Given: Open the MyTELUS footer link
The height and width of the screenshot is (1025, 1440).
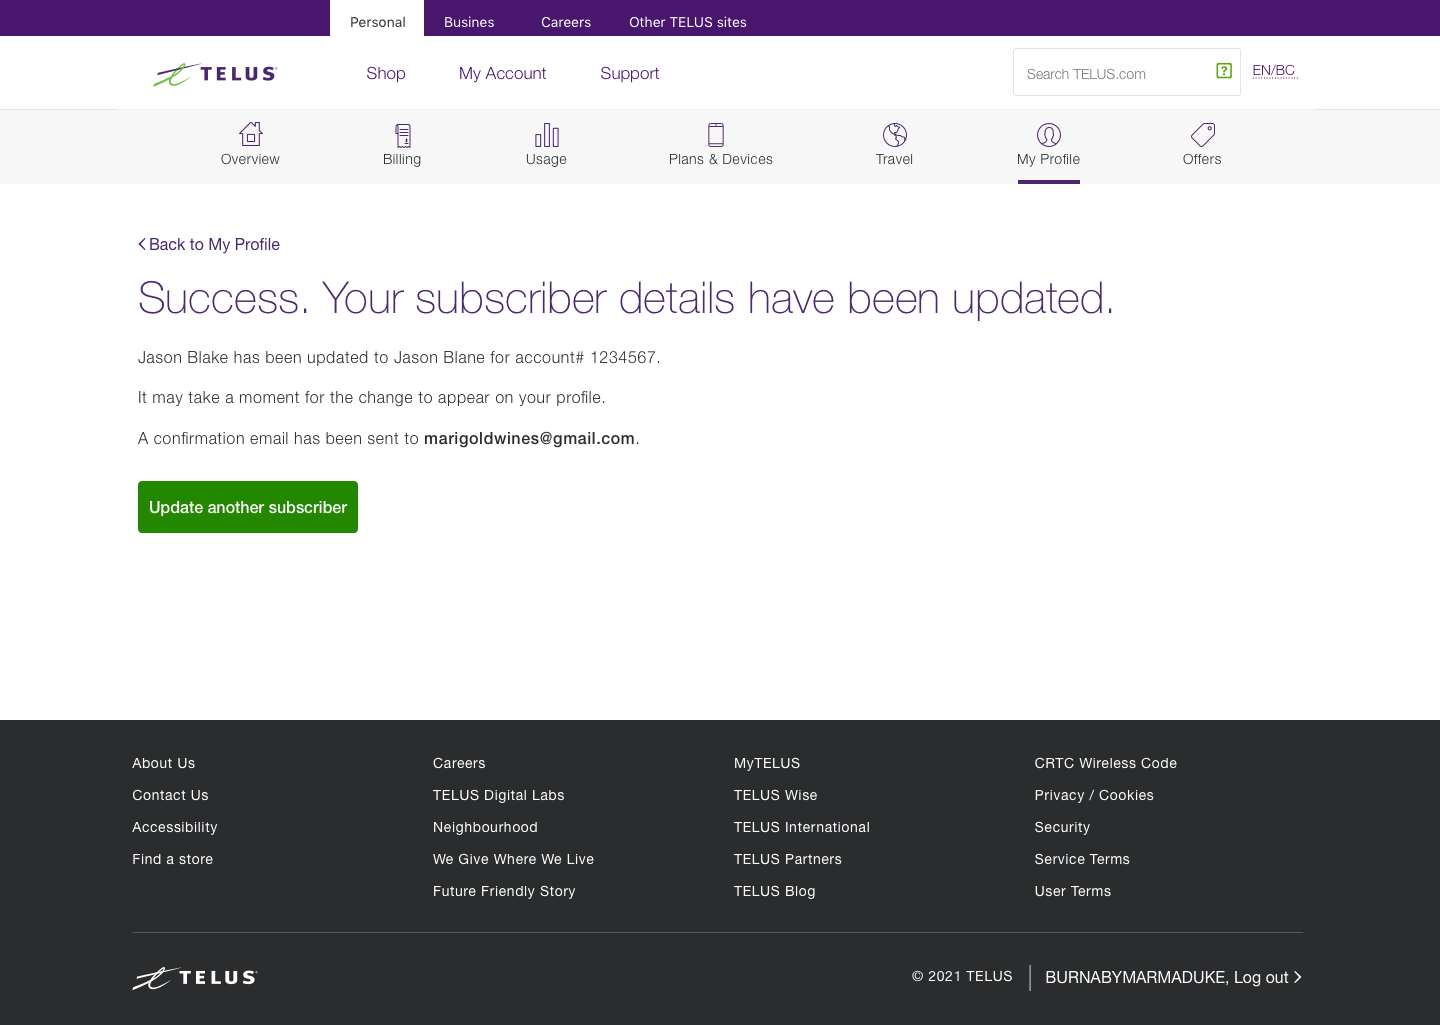Looking at the screenshot, I should pos(767,763).
